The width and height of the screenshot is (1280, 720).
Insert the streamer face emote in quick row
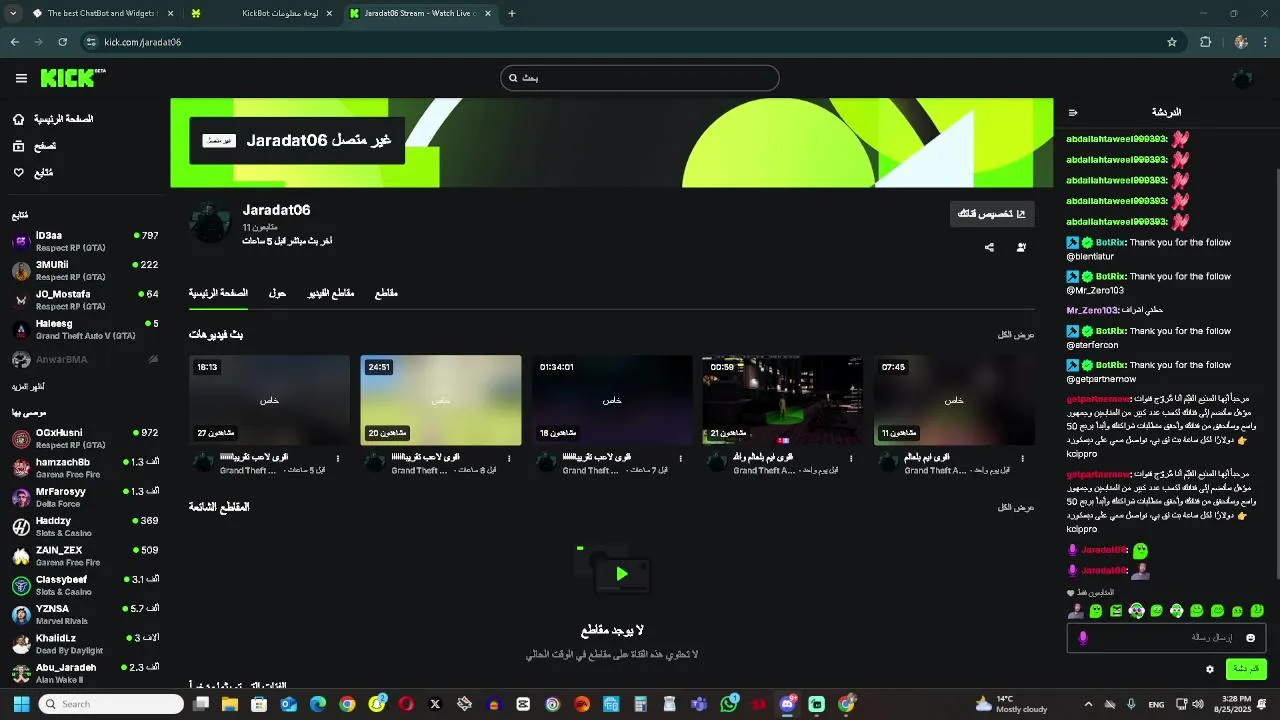[x=1075, y=611]
